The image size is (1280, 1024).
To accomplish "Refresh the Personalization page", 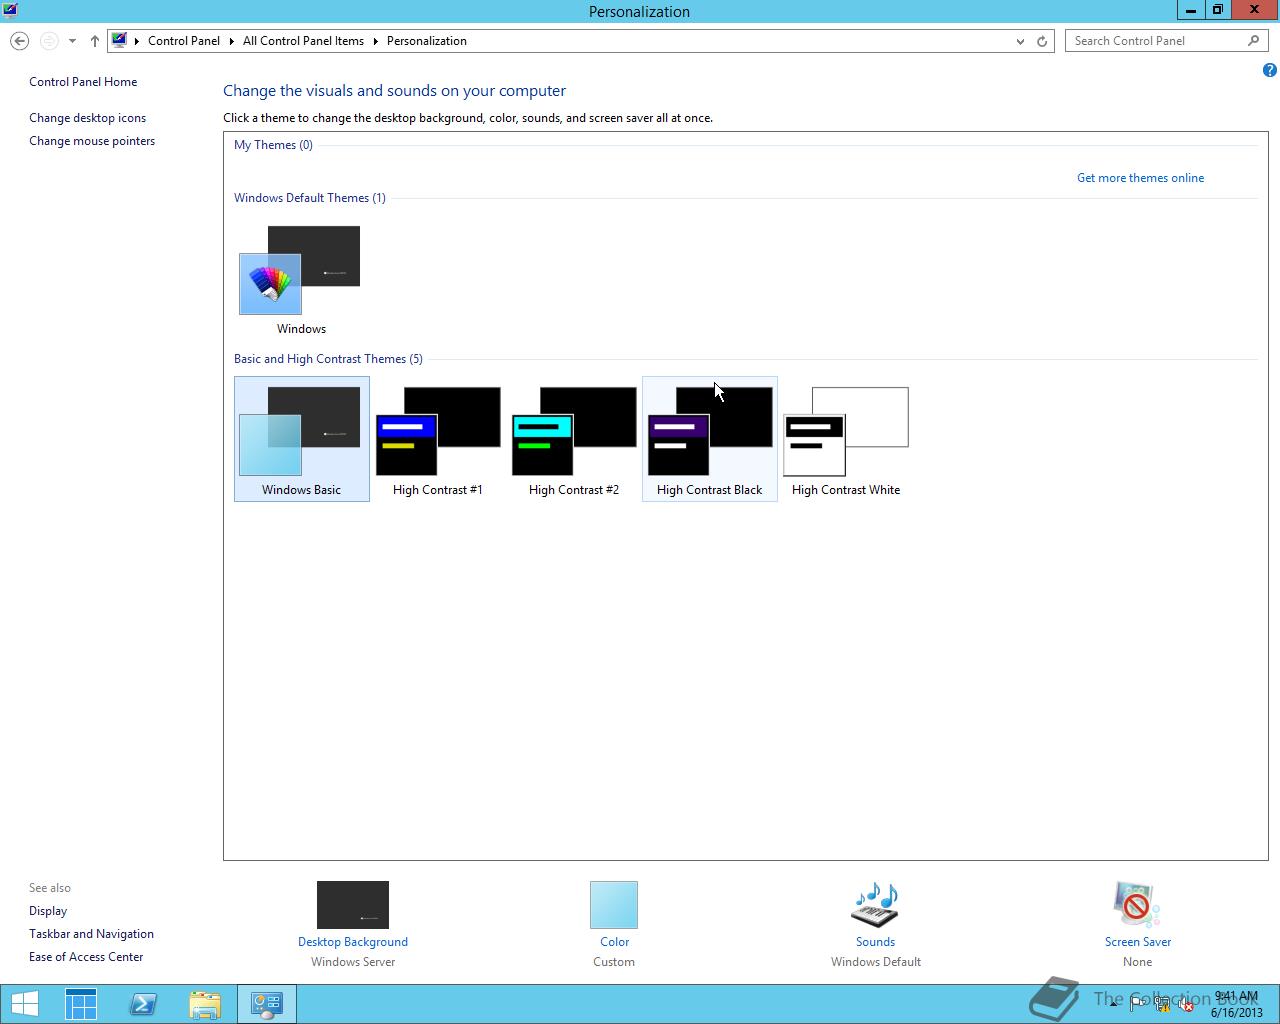I will pyautogui.click(x=1042, y=41).
